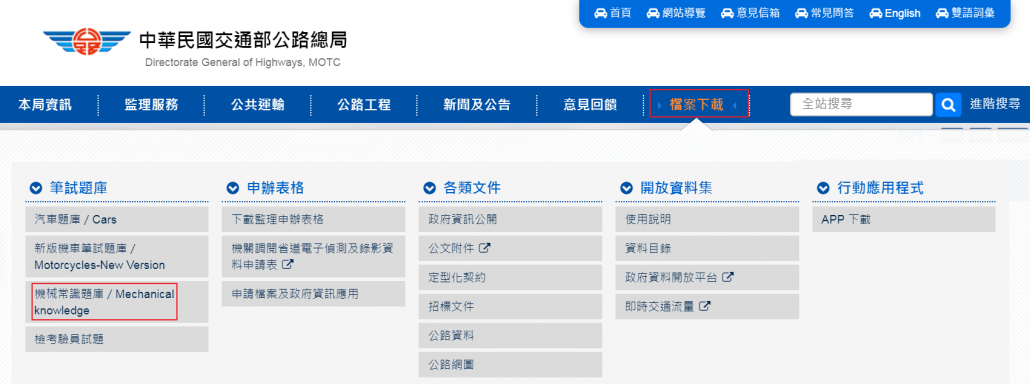The image size is (1030, 384).
Task: Open the 公路工程 menu
Action: 364,104
